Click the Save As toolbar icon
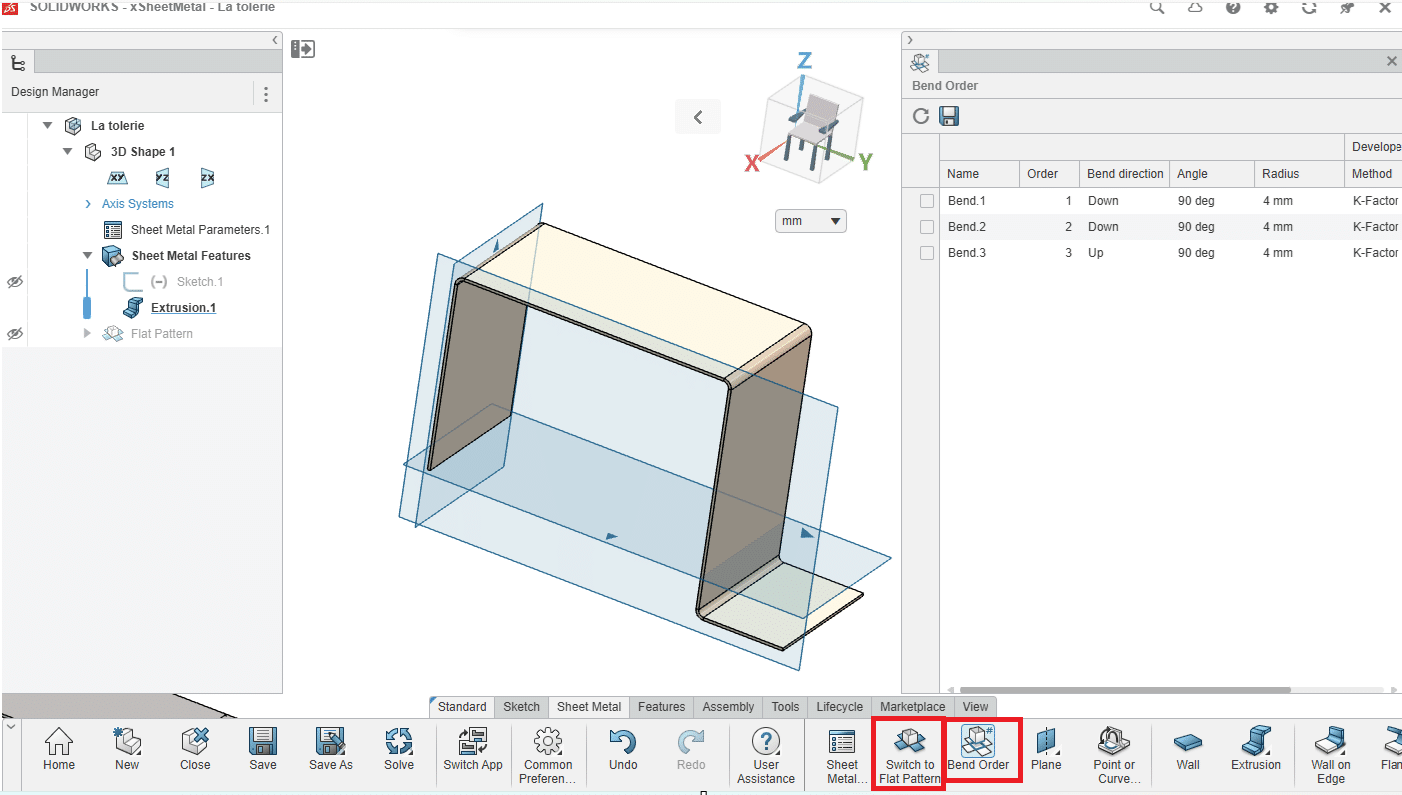The width and height of the screenshot is (1402, 795). [331, 749]
